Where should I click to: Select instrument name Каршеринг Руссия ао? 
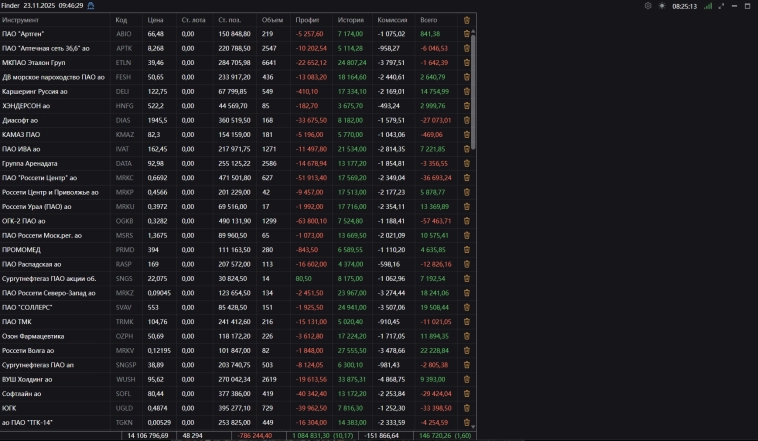pos(35,91)
